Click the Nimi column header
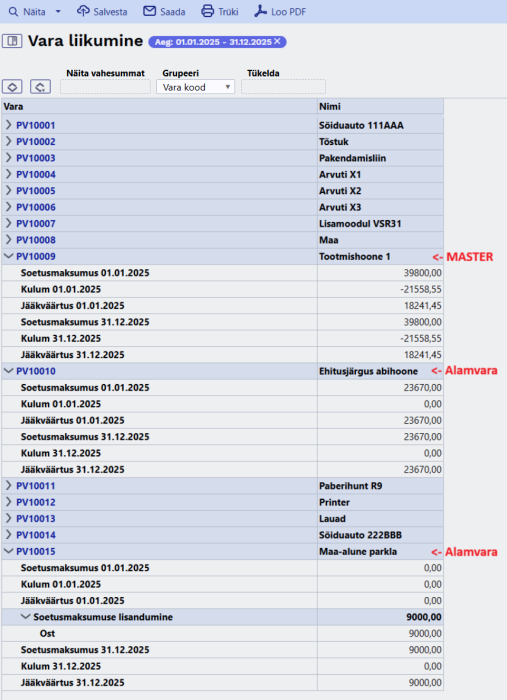This screenshot has width=507, height=700. [380, 106]
